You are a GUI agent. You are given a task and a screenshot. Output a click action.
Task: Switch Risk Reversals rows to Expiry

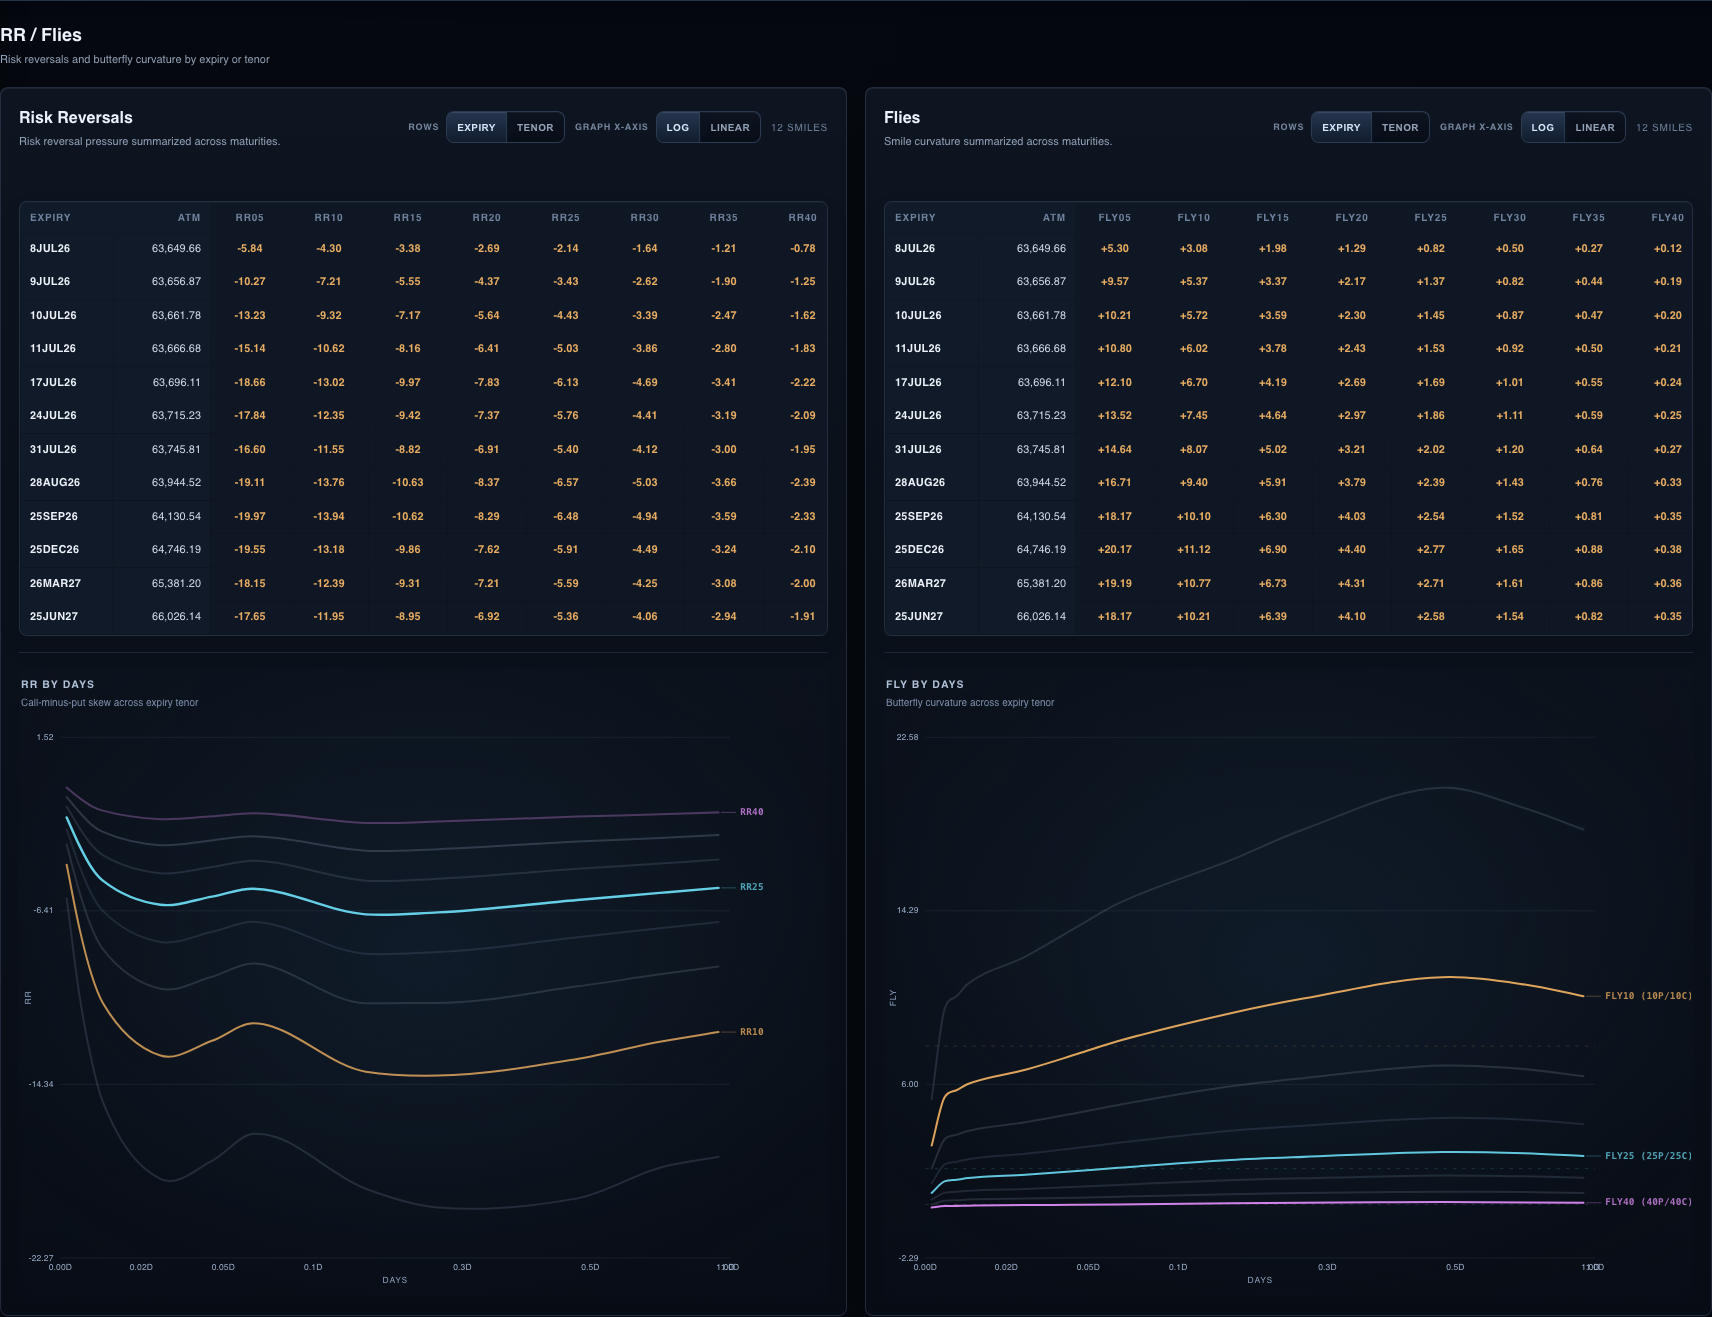click(476, 127)
